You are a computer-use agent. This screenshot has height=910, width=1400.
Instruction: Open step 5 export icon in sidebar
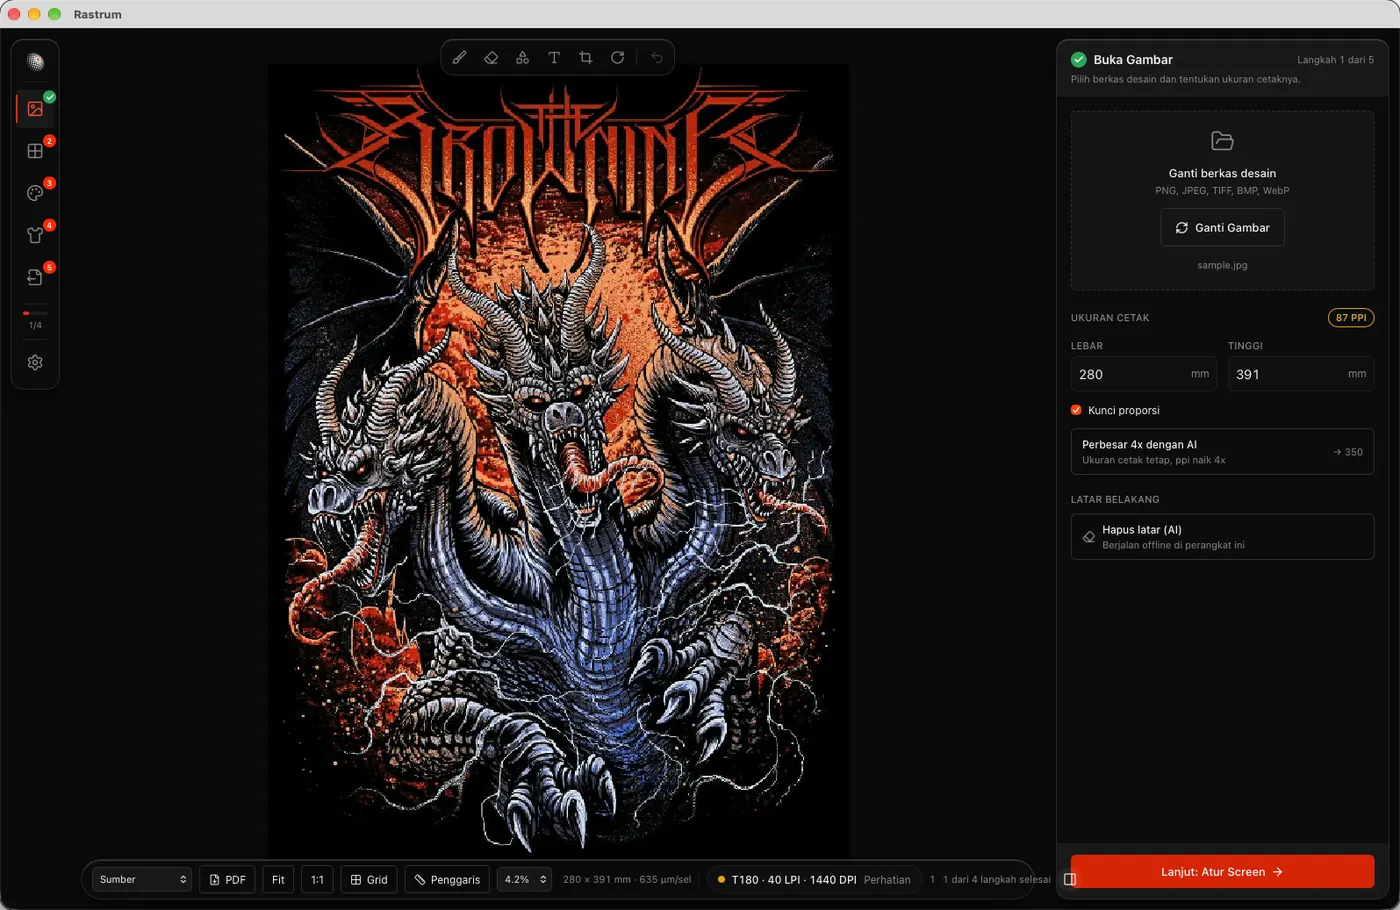click(x=35, y=277)
